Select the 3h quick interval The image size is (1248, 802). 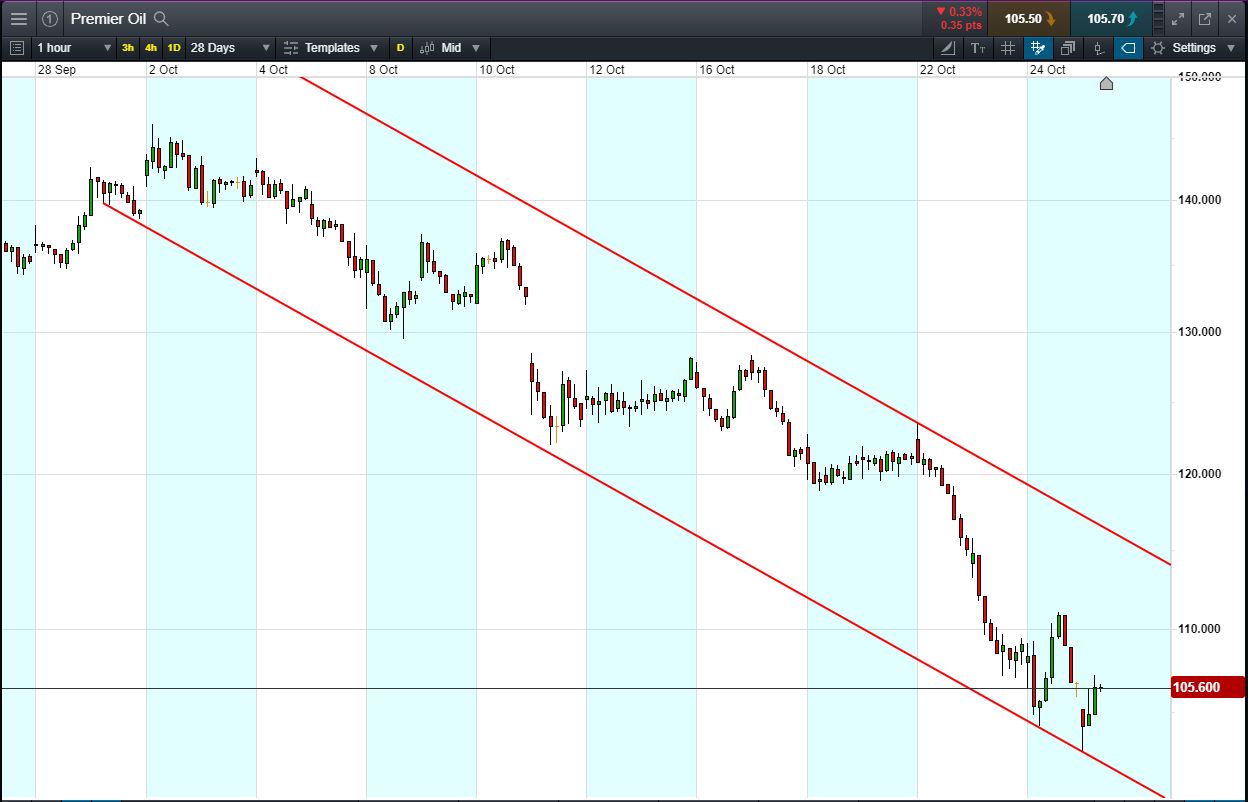128,47
